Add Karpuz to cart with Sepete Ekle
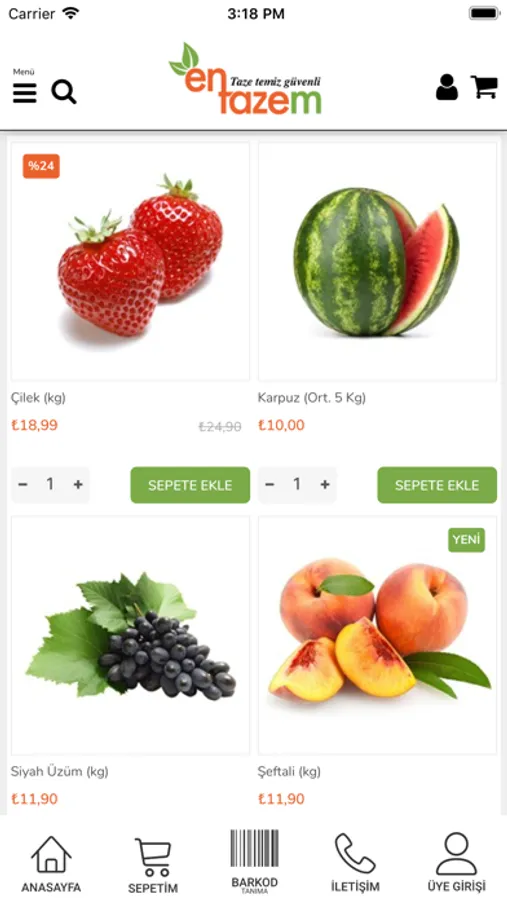The height and width of the screenshot is (900, 507). point(437,485)
